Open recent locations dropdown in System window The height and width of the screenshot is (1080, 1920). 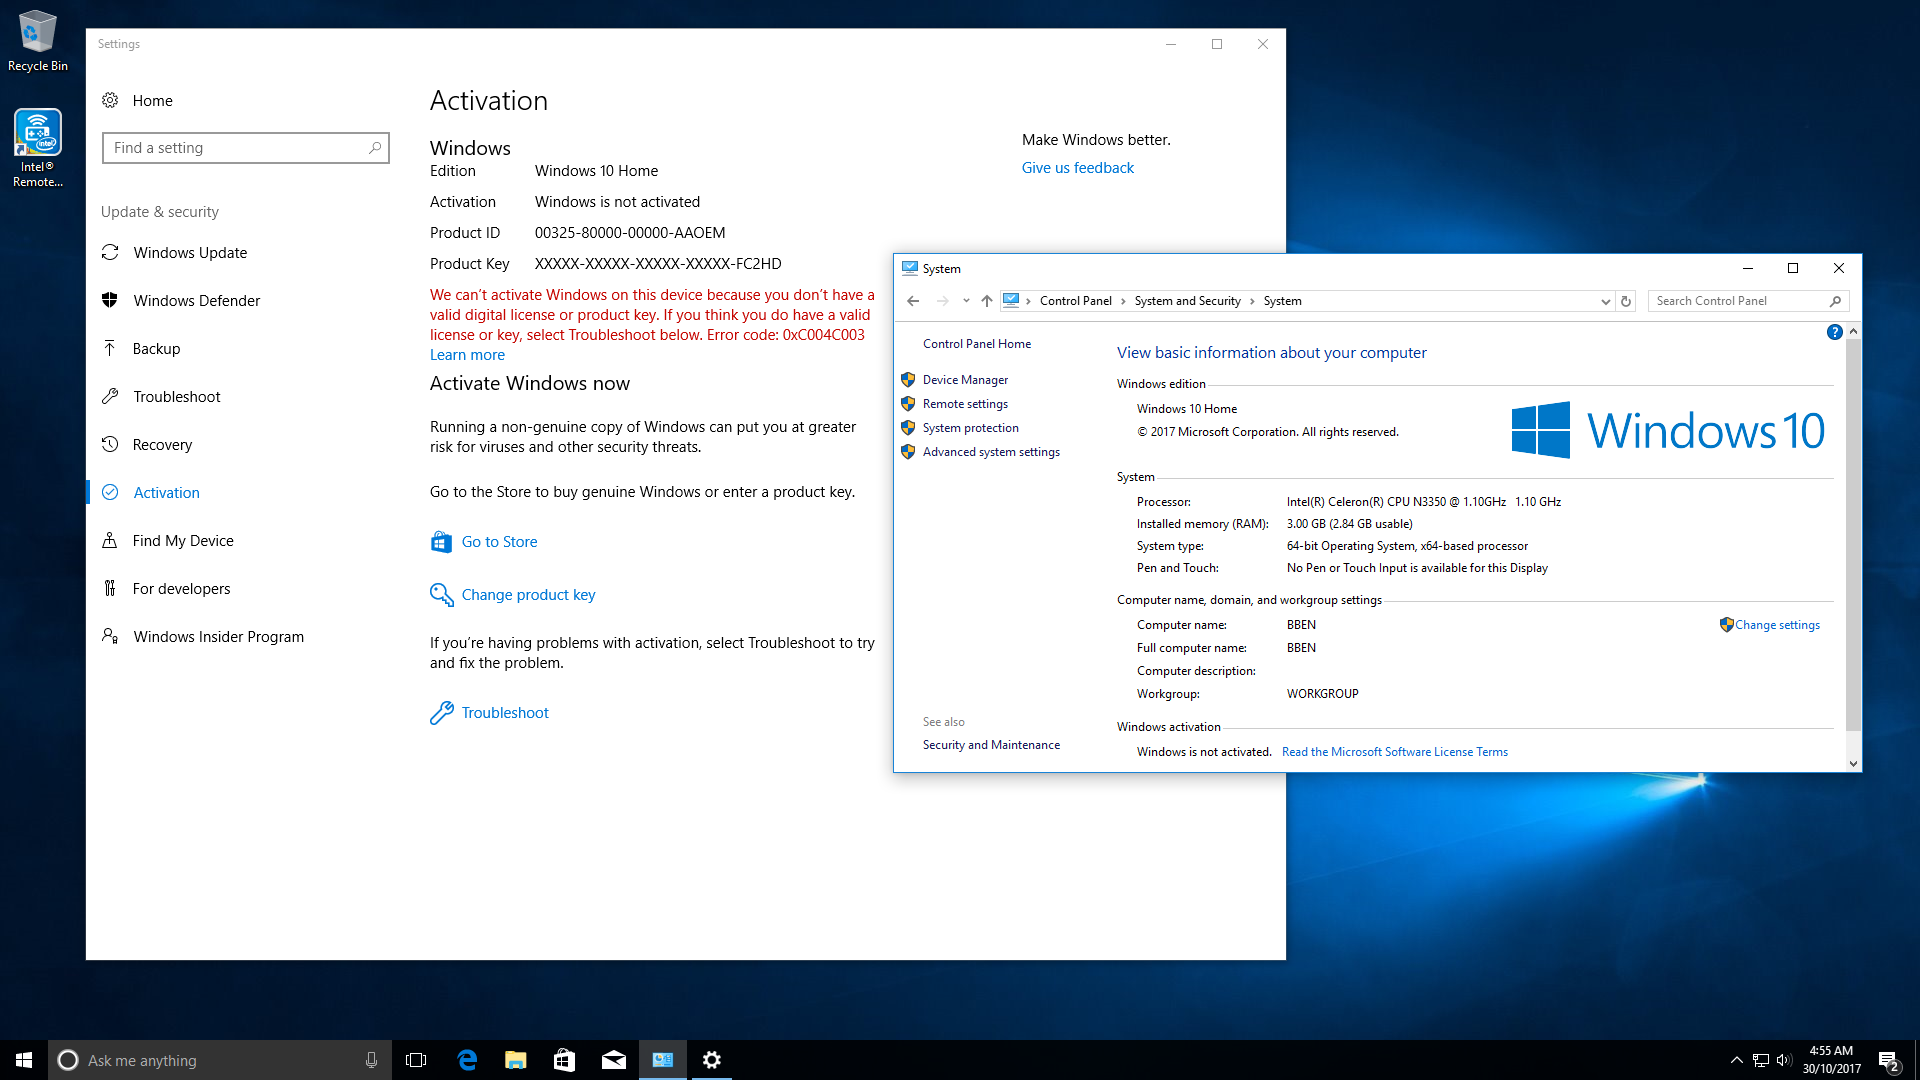point(966,301)
